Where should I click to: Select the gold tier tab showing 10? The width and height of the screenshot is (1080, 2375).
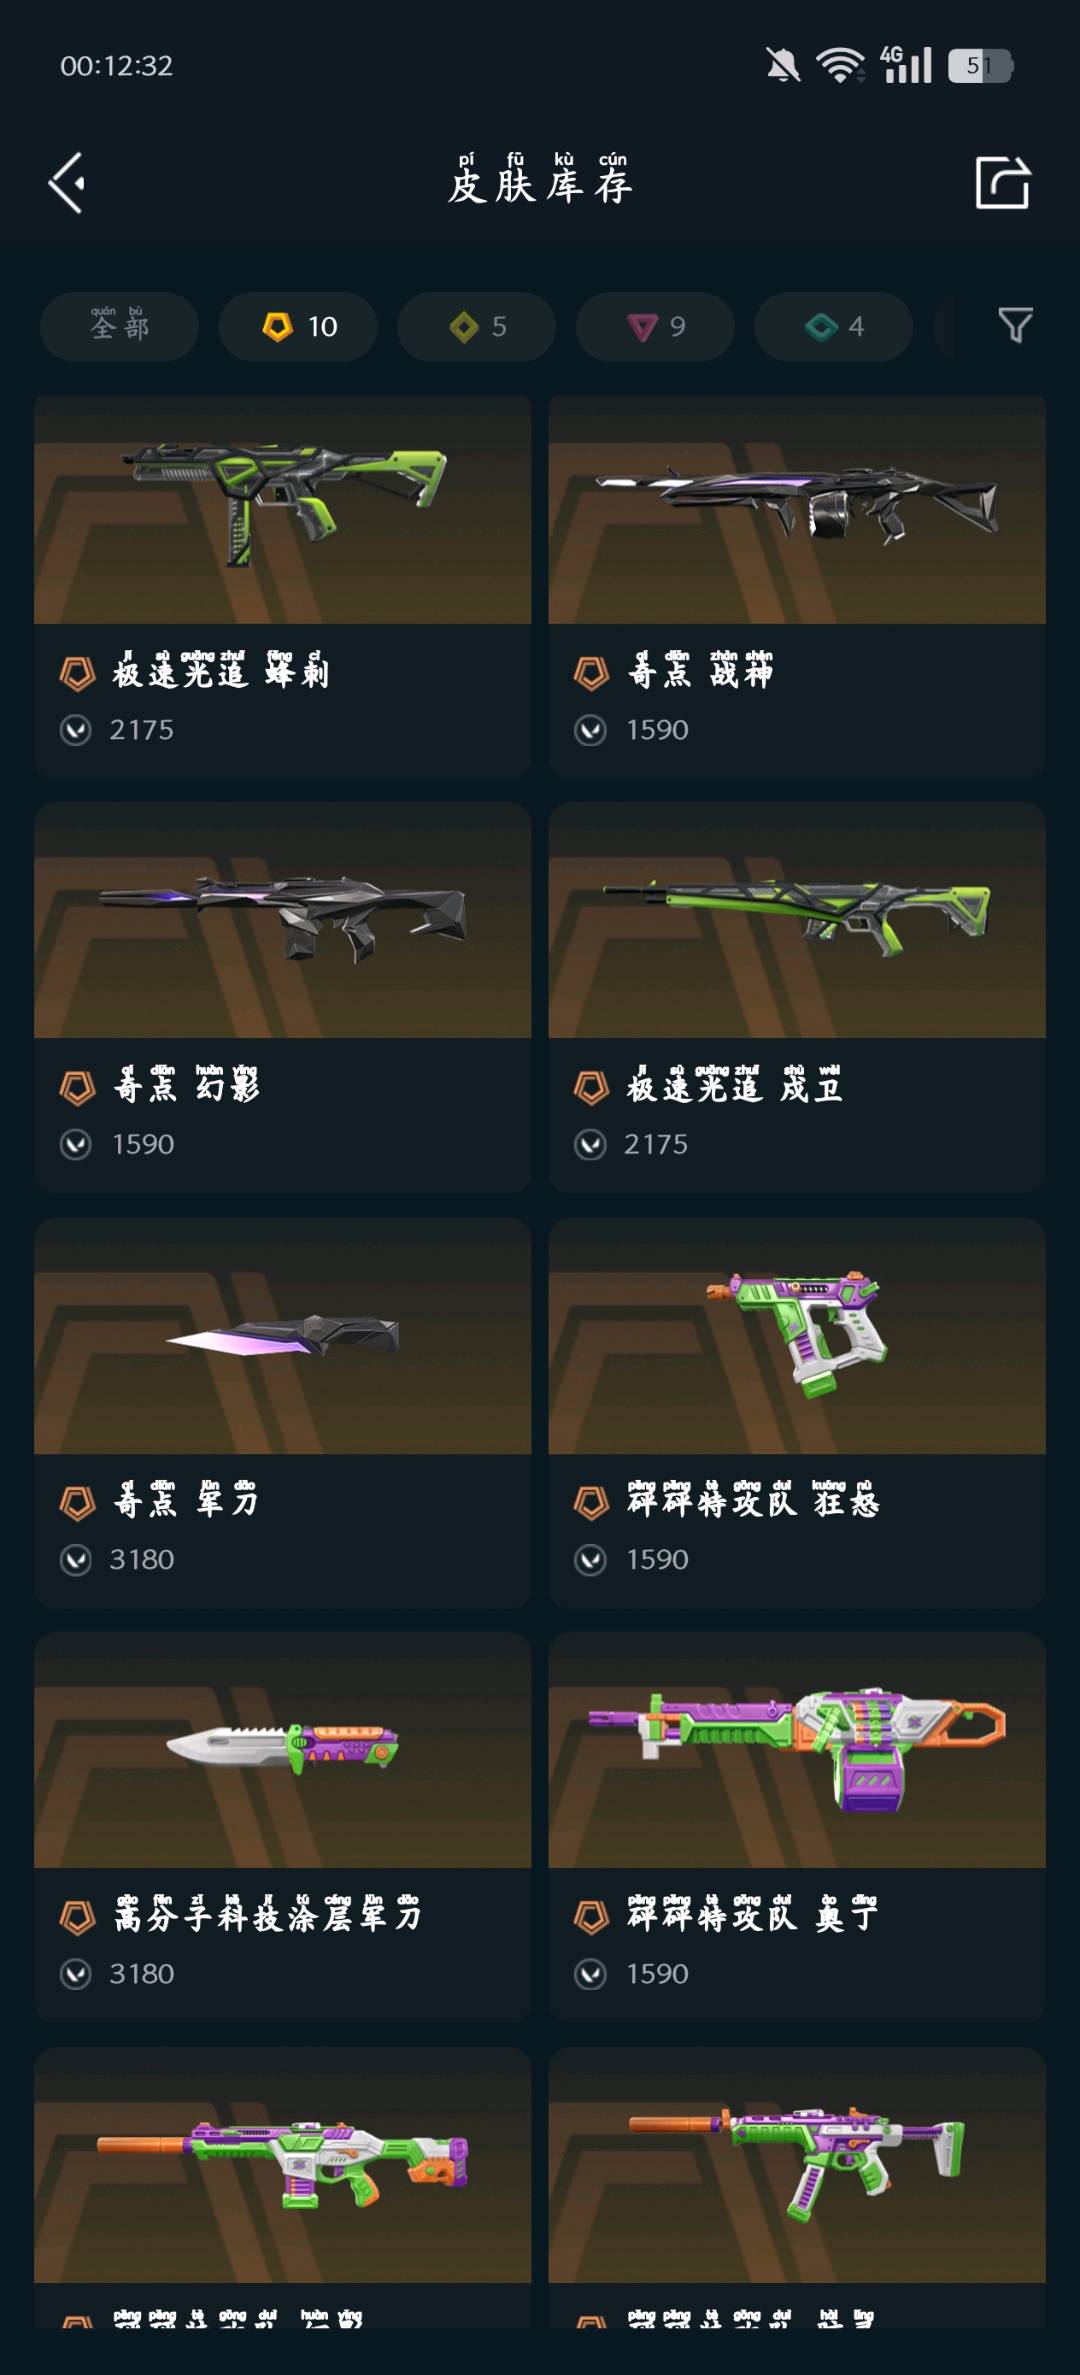click(x=298, y=326)
